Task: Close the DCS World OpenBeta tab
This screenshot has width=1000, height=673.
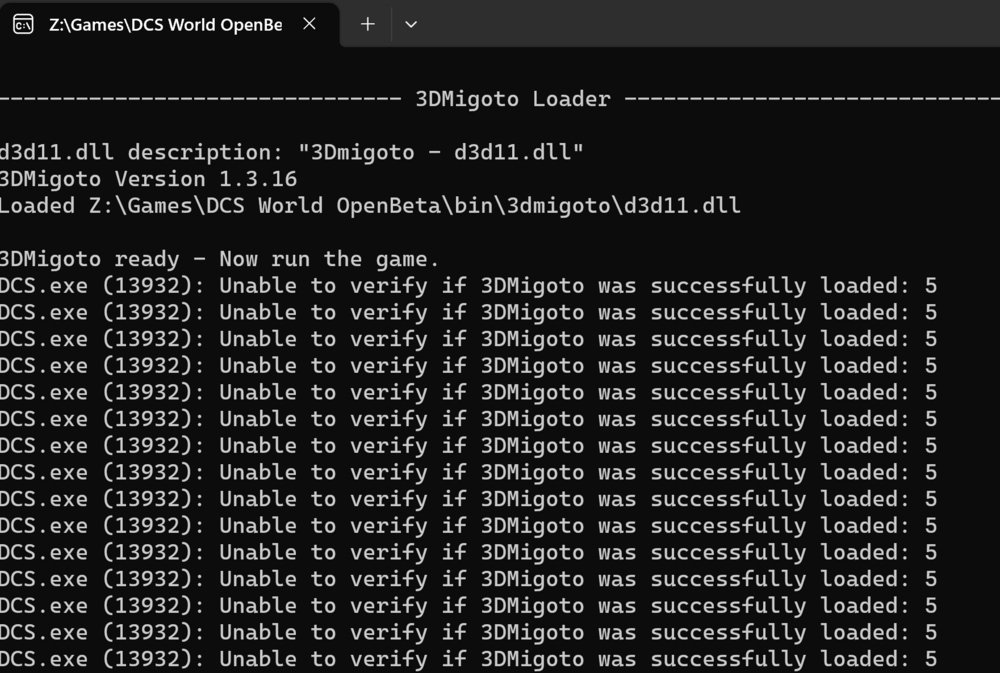Action: (x=310, y=24)
